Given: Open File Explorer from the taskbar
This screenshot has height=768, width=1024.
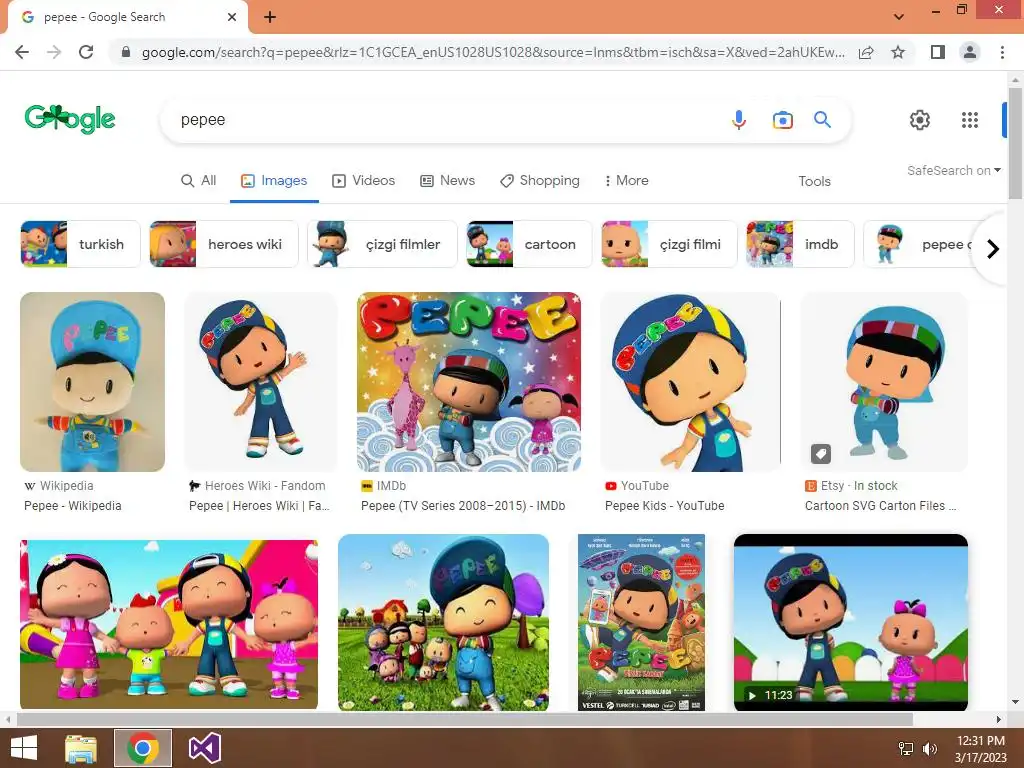Looking at the screenshot, I should point(81,748).
